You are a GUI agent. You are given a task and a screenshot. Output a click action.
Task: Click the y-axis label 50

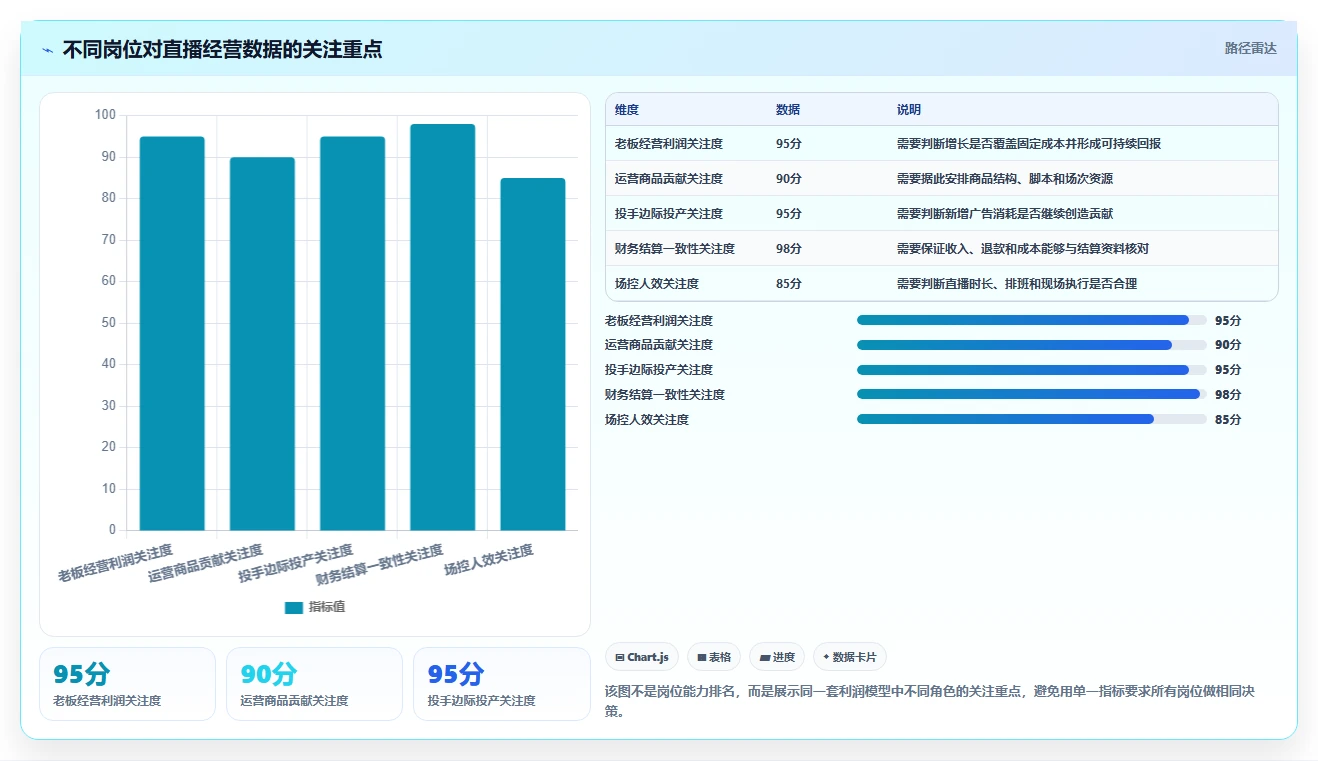point(109,323)
